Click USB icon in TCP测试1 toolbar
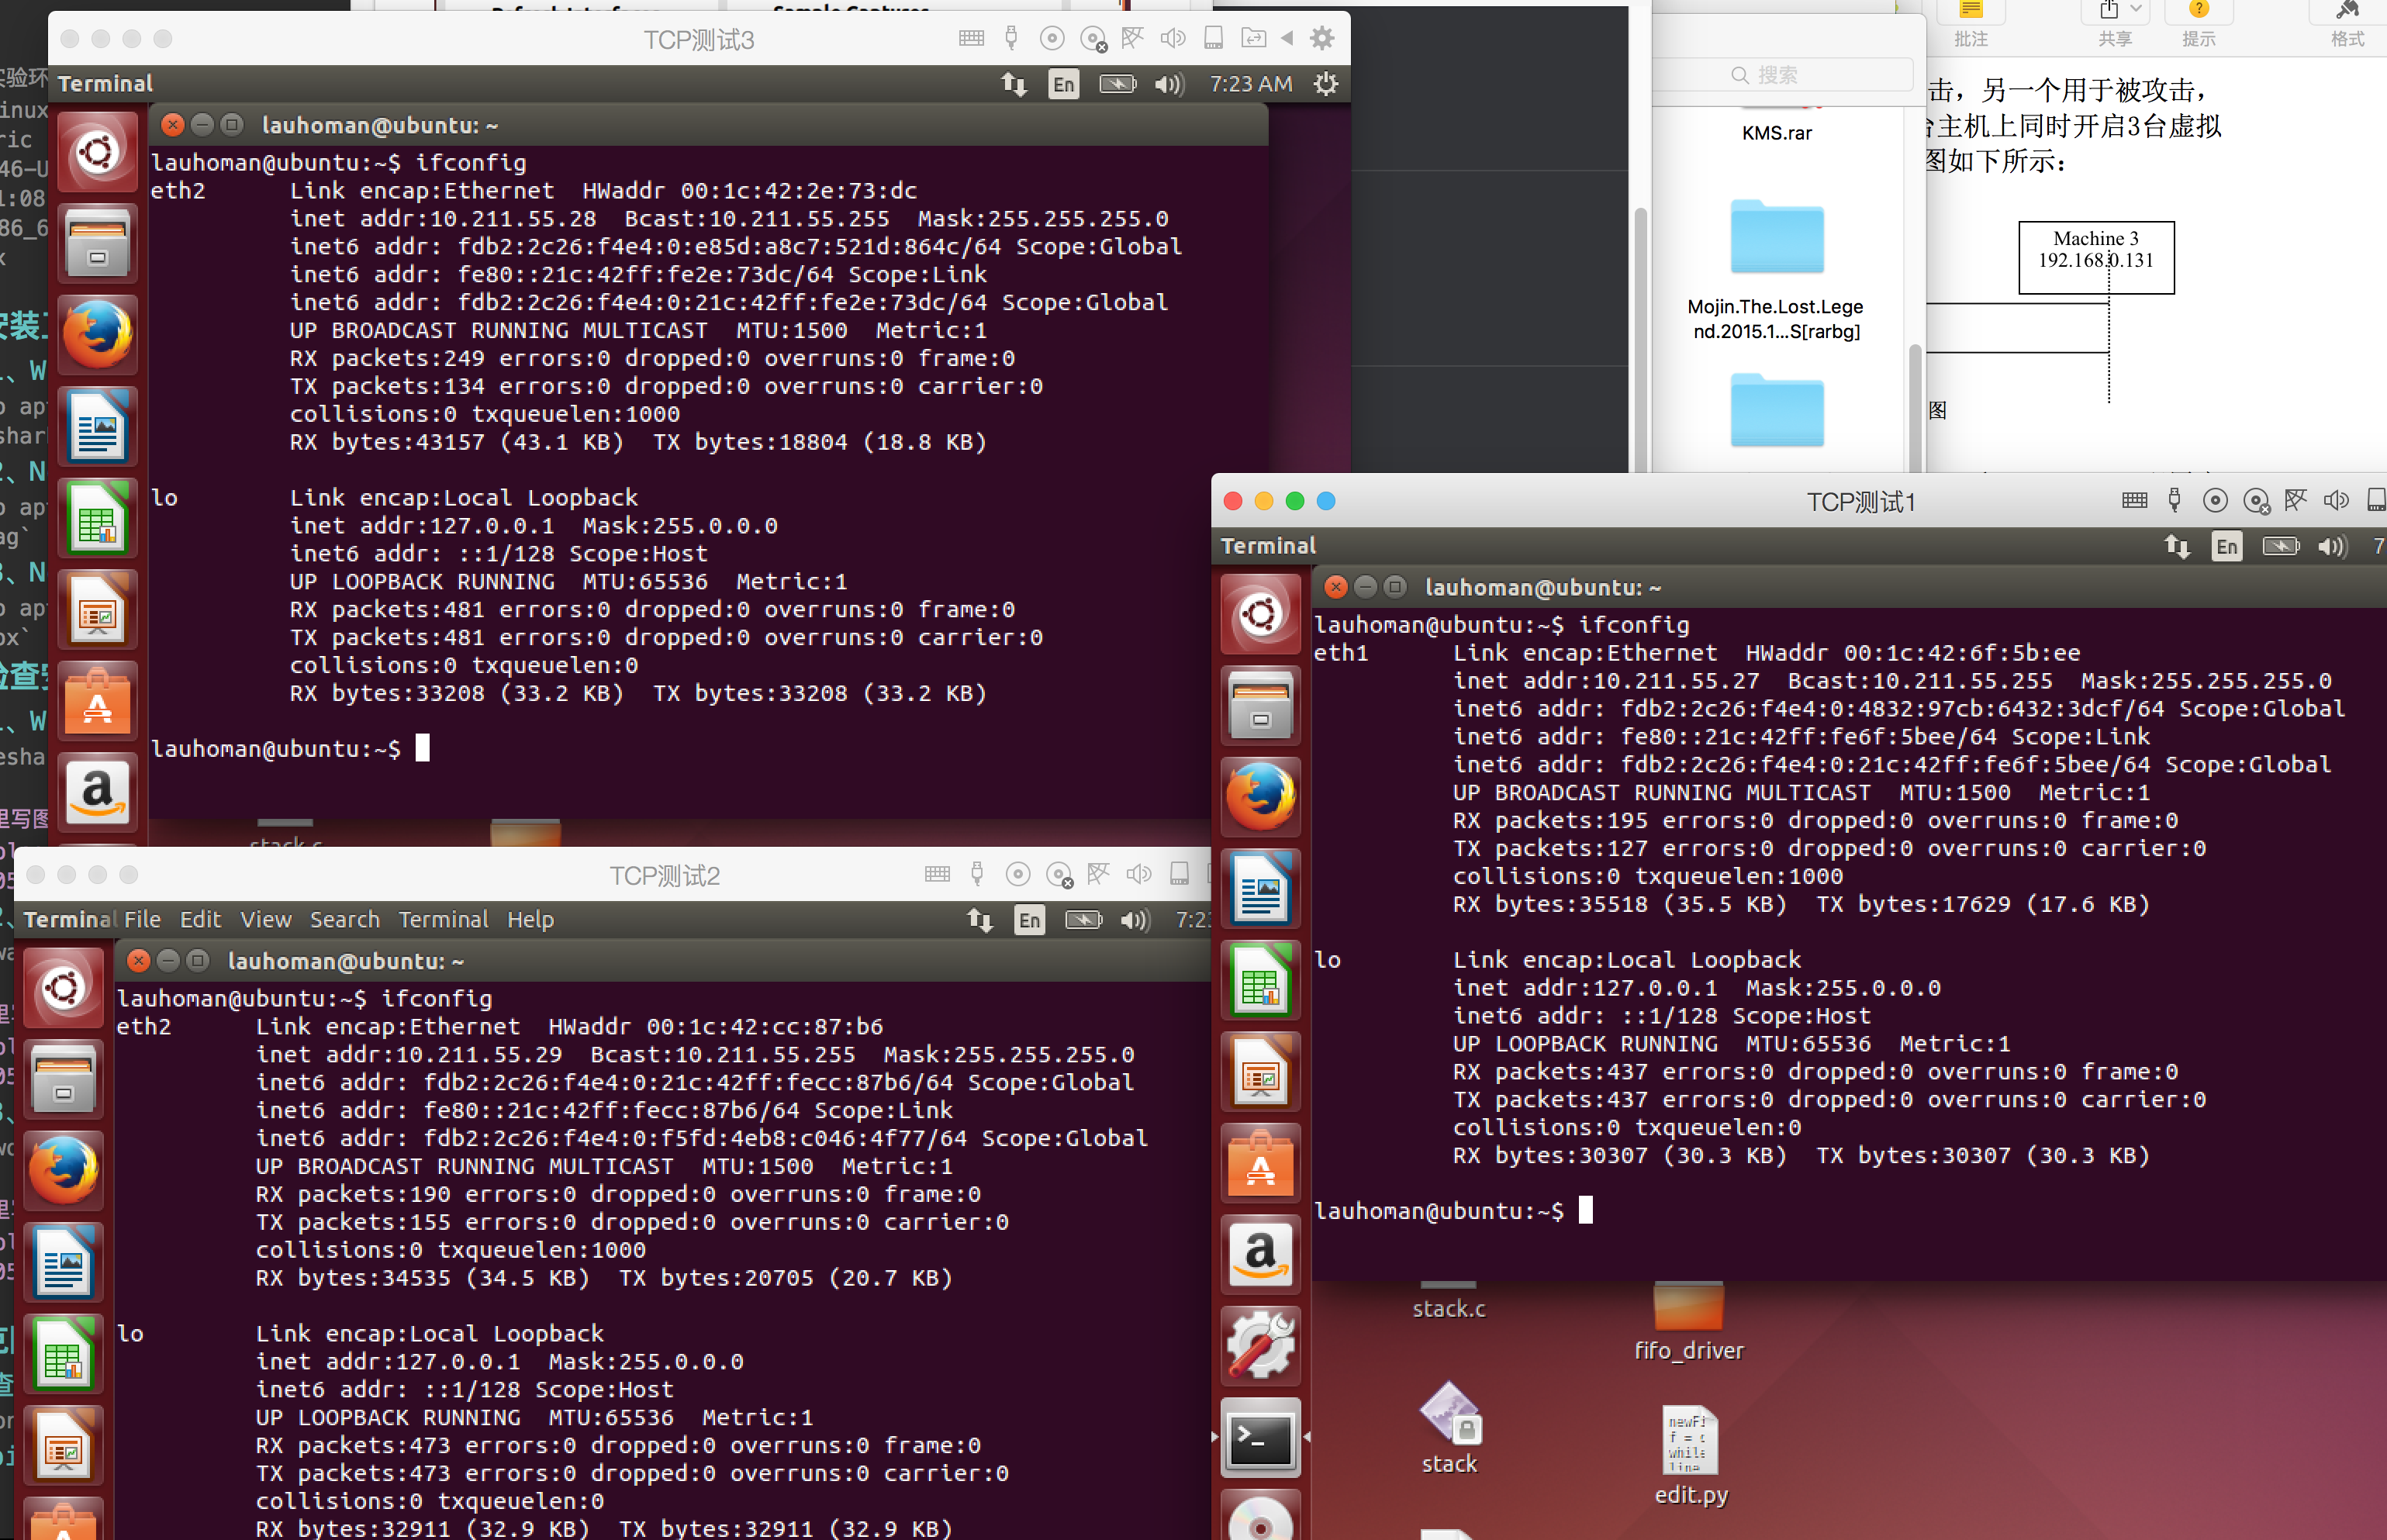Viewport: 2387px width, 1540px height. [x=2174, y=501]
